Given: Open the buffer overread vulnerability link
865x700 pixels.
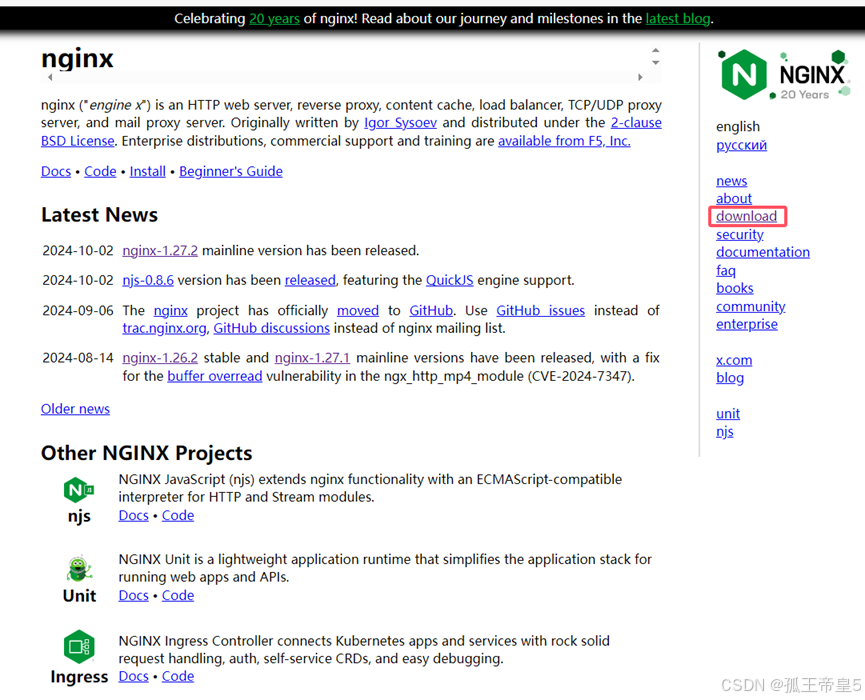Looking at the screenshot, I should [x=215, y=376].
